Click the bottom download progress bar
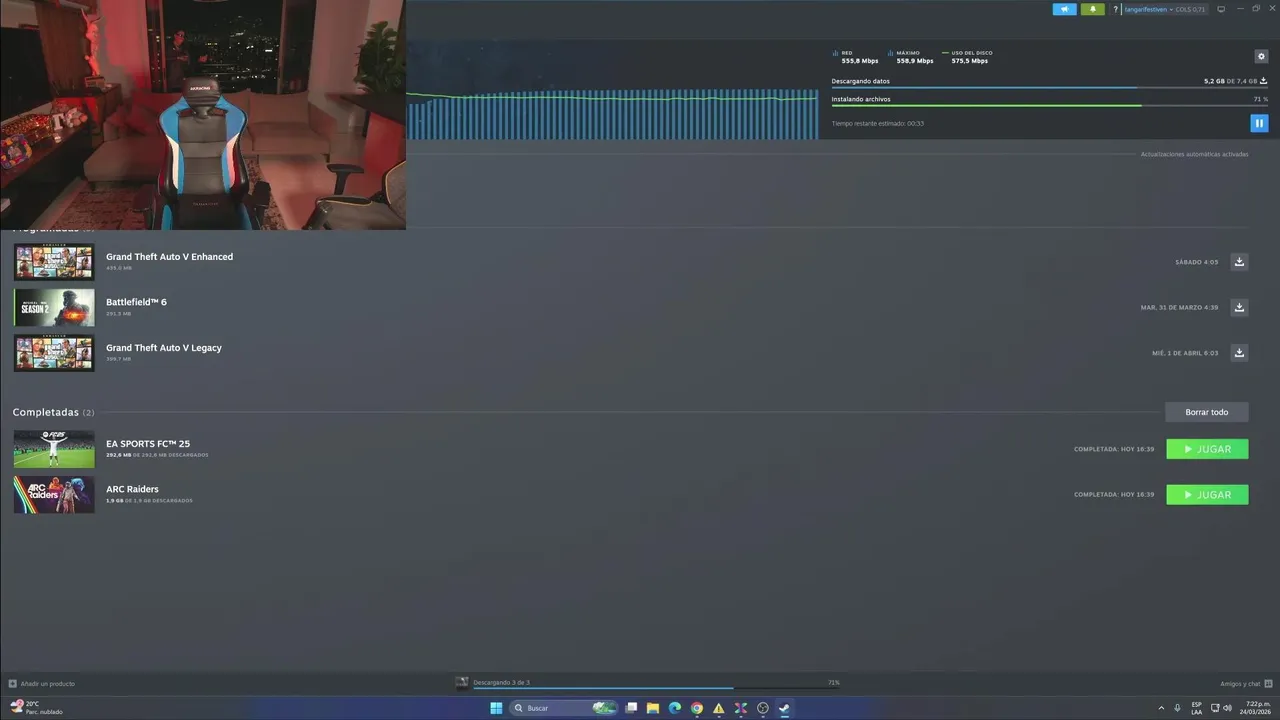 656,688
